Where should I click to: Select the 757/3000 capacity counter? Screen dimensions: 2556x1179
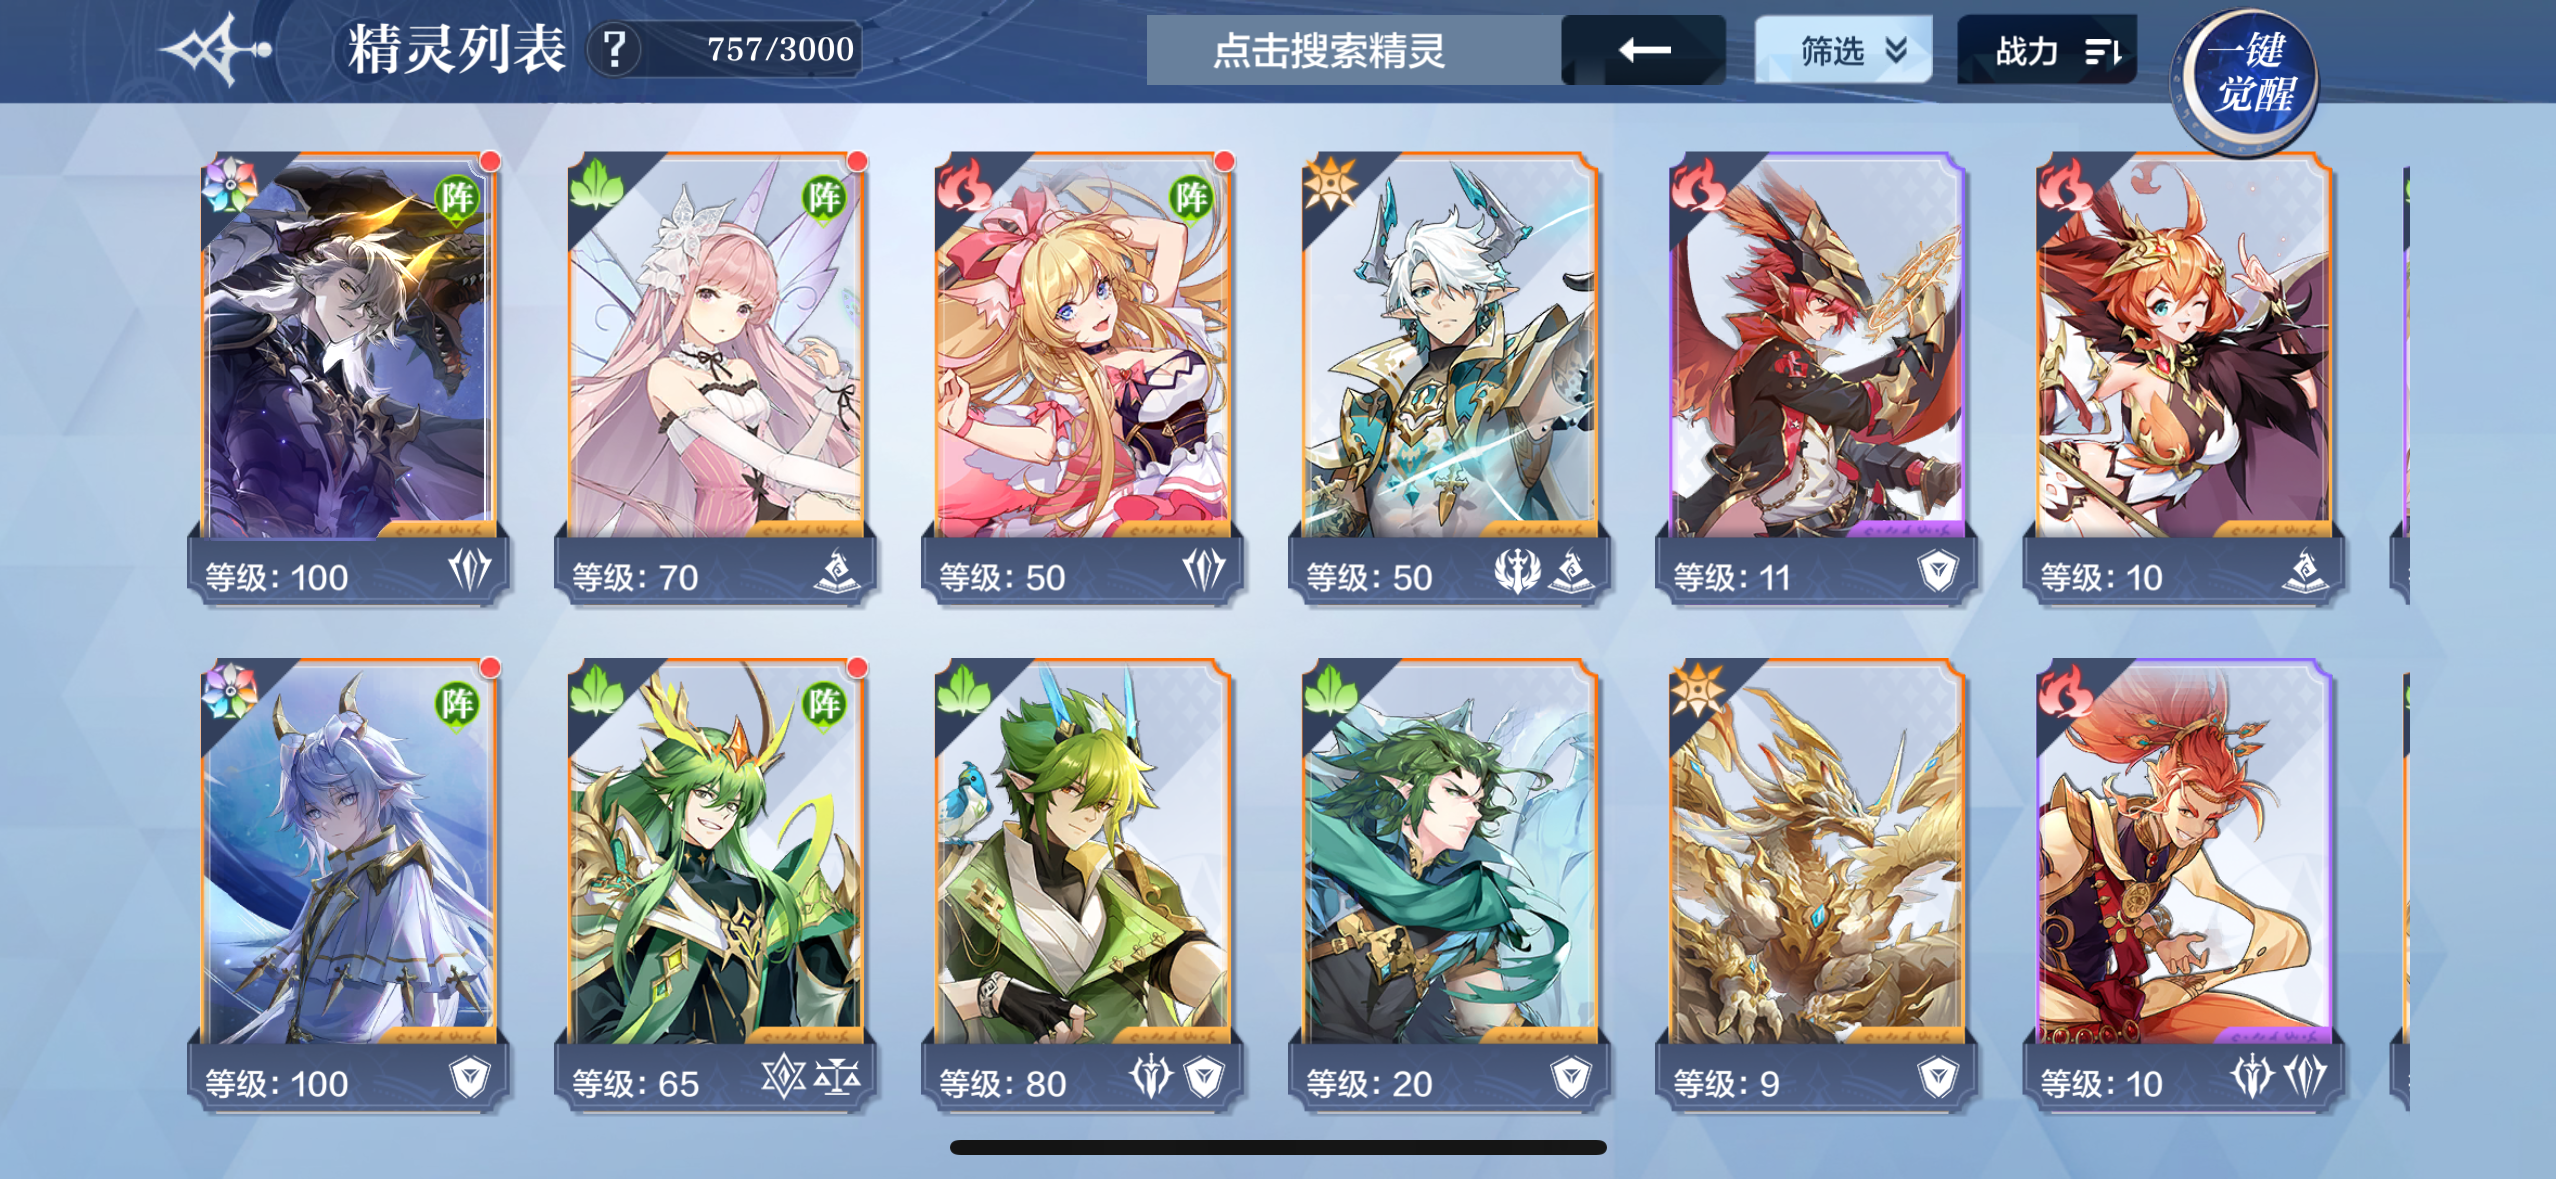pos(780,50)
